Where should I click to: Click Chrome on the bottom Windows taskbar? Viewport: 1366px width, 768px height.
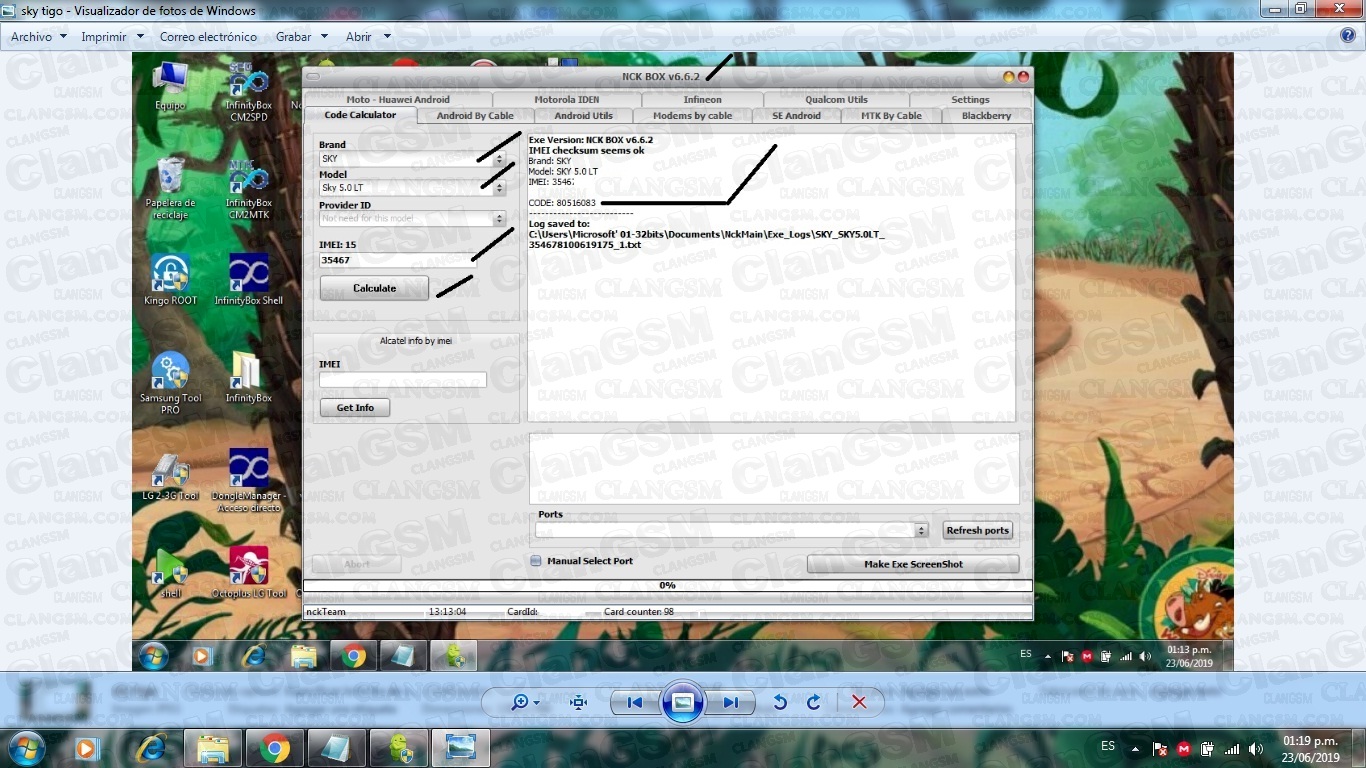coord(275,748)
